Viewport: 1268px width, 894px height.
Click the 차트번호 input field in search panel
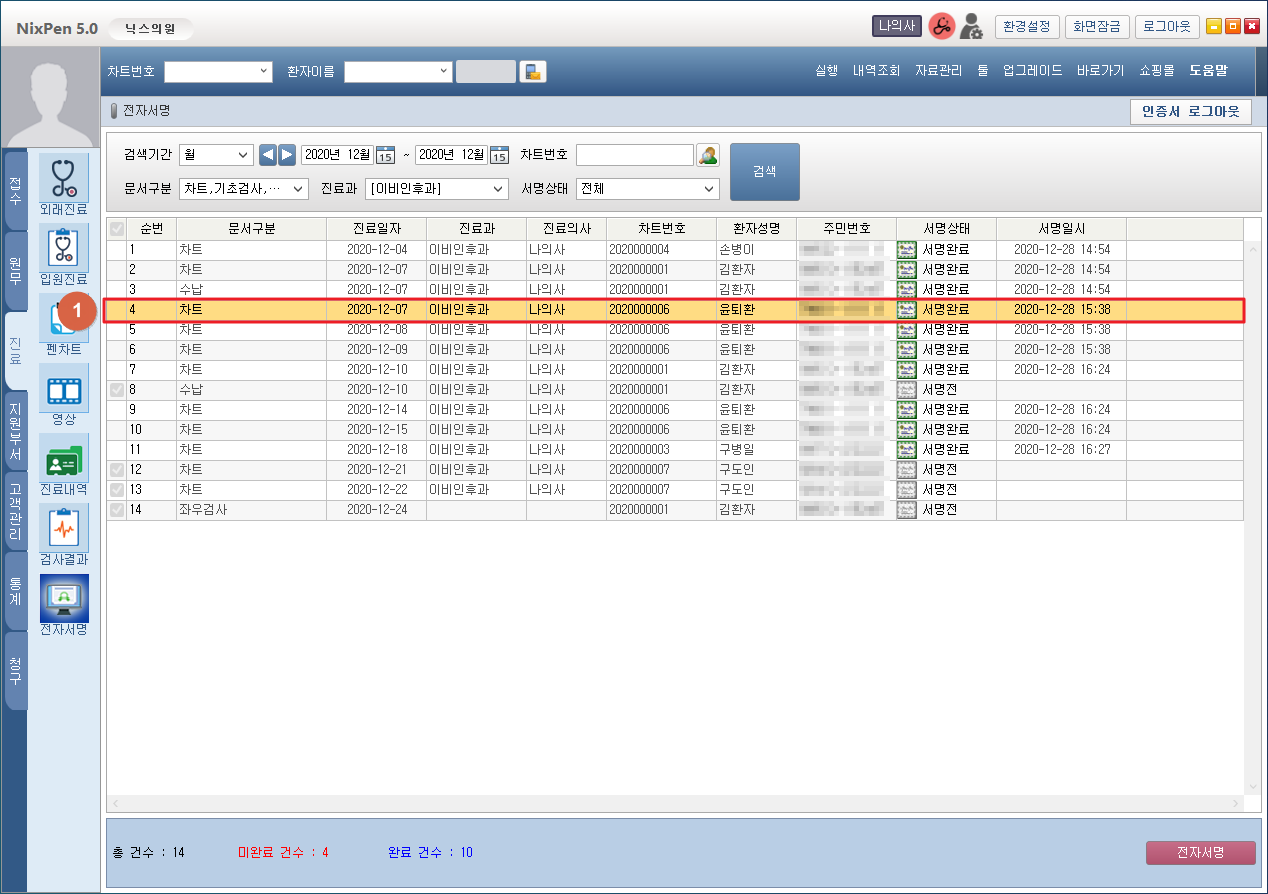coord(634,155)
